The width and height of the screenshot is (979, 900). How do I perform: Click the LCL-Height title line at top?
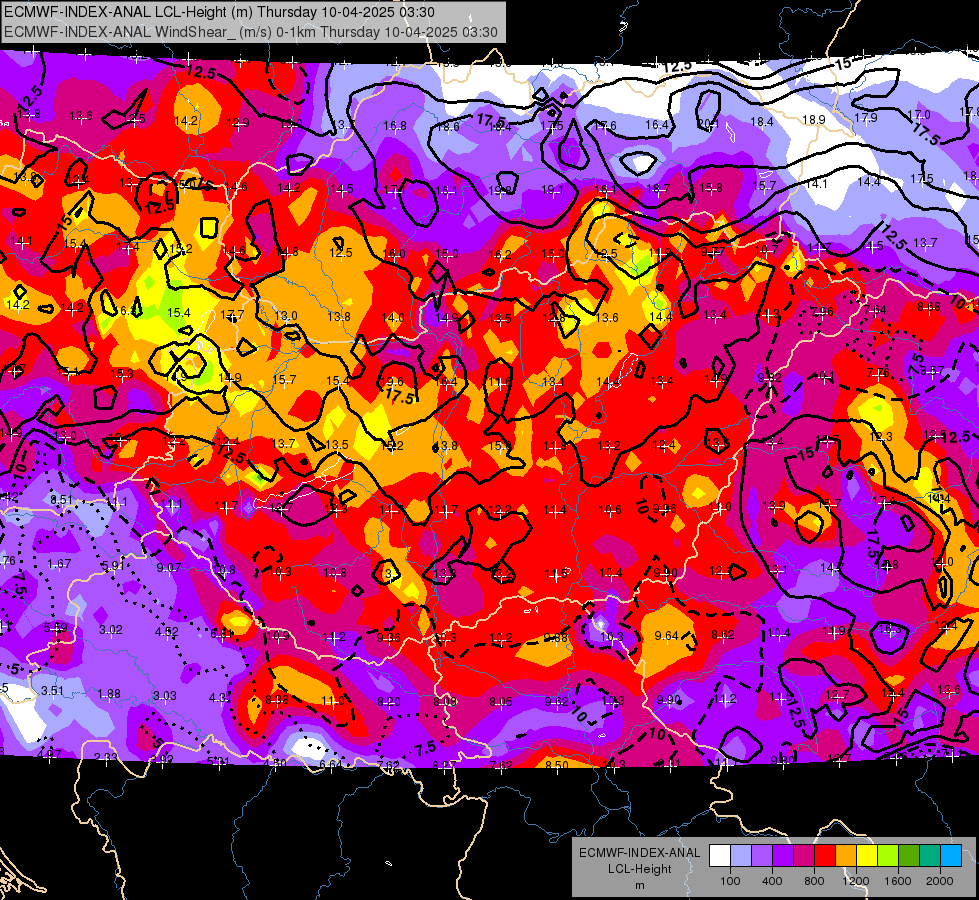(219, 12)
